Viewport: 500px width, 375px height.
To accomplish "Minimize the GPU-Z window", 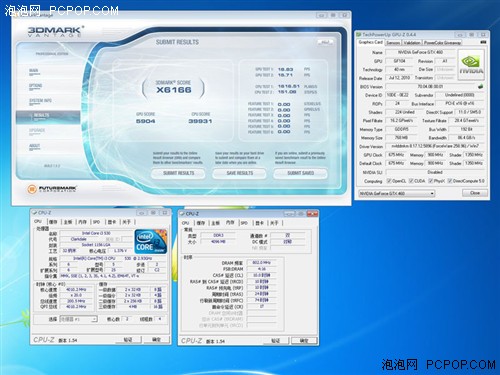I will point(460,35).
